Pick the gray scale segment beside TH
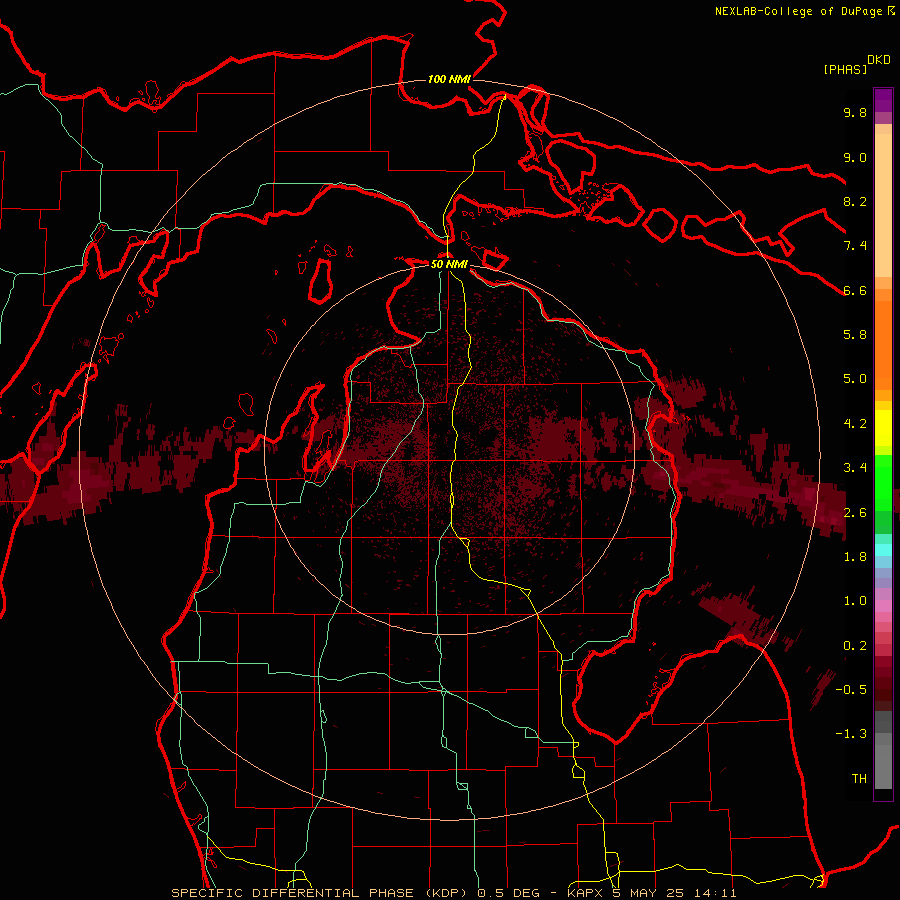The width and height of the screenshot is (900, 900). coord(883,767)
